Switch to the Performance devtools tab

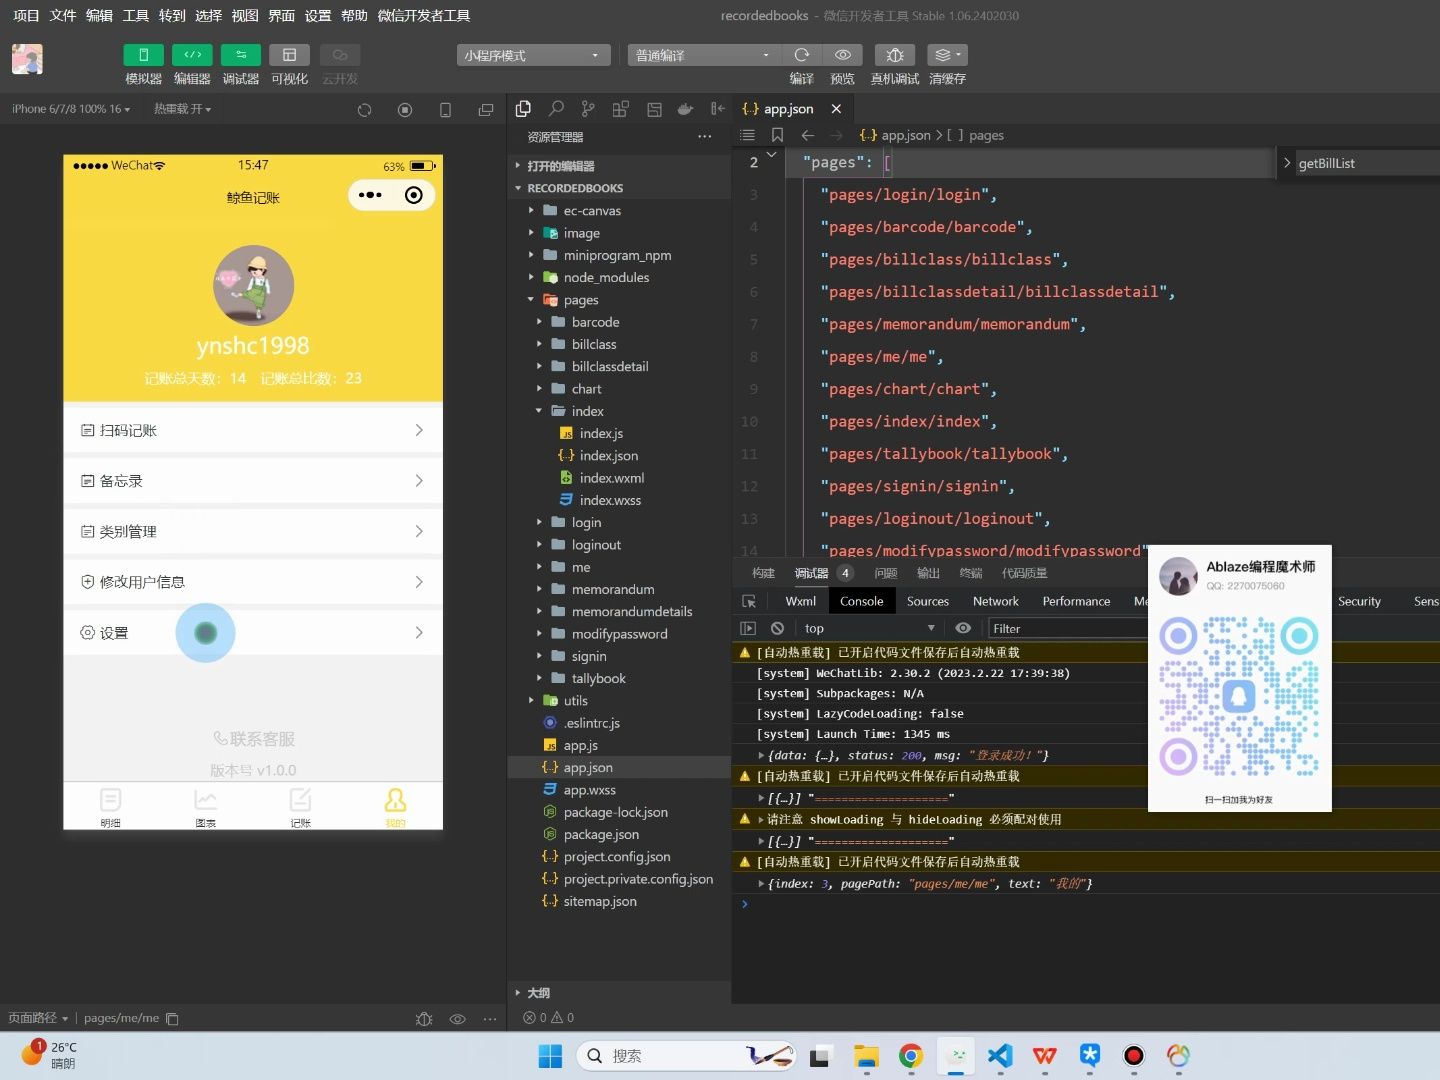click(1076, 601)
